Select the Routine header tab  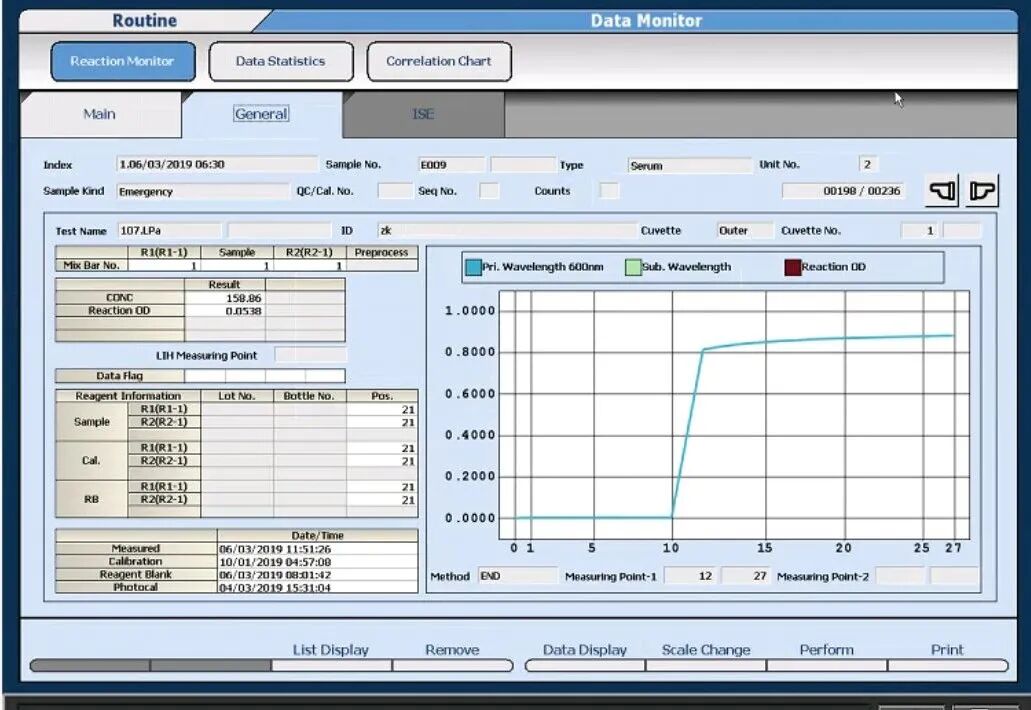(x=145, y=20)
